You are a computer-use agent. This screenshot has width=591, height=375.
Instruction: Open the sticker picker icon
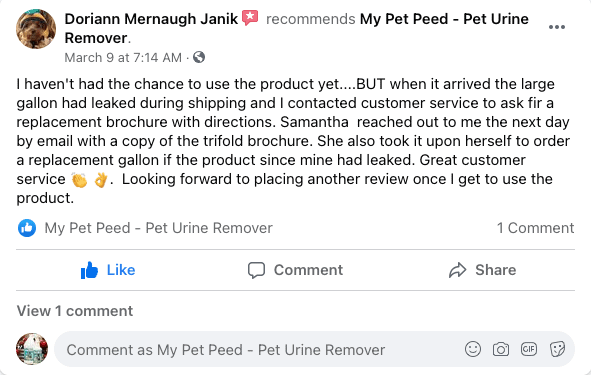[x=557, y=349]
